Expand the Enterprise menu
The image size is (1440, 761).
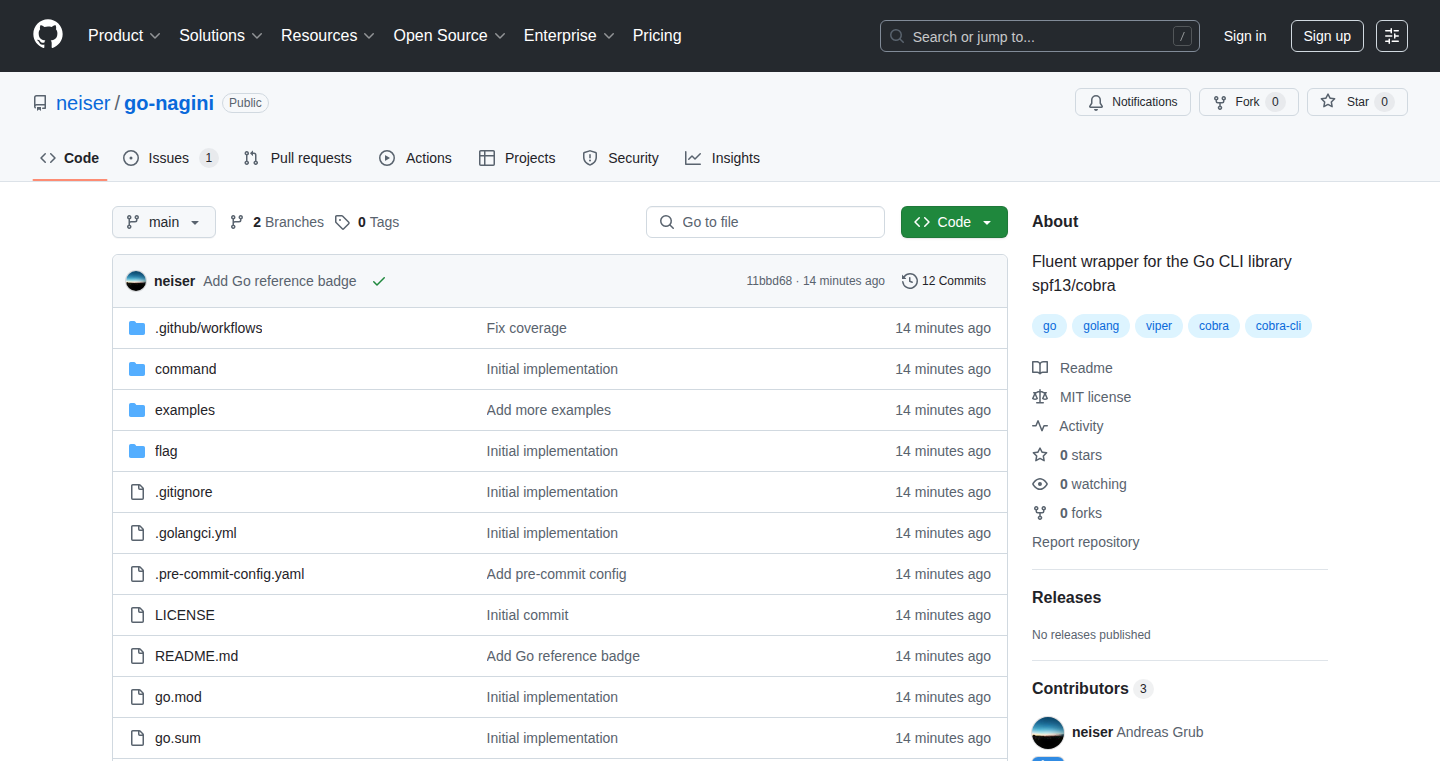(570, 35)
